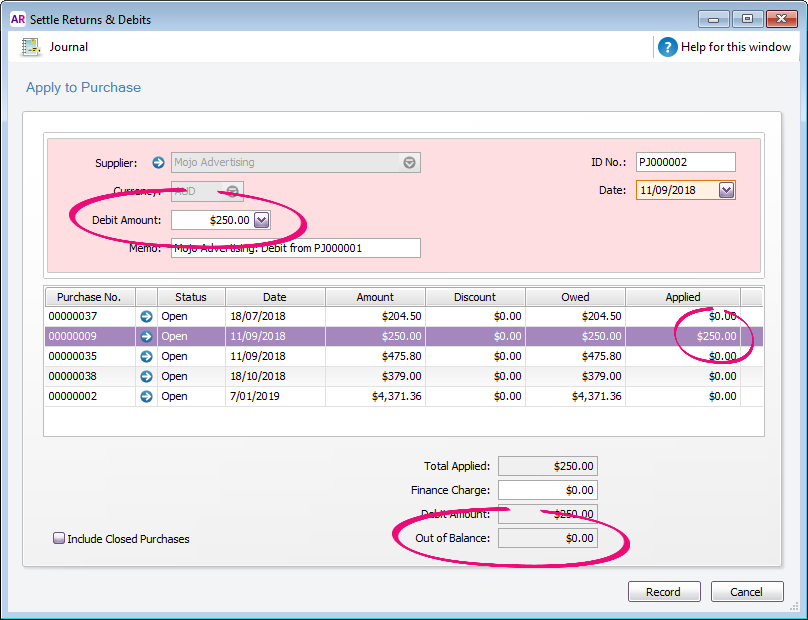Image resolution: width=808 pixels, height=620 pixels.
Task: Click inside the Memo text field
Action: coord(295,248)
